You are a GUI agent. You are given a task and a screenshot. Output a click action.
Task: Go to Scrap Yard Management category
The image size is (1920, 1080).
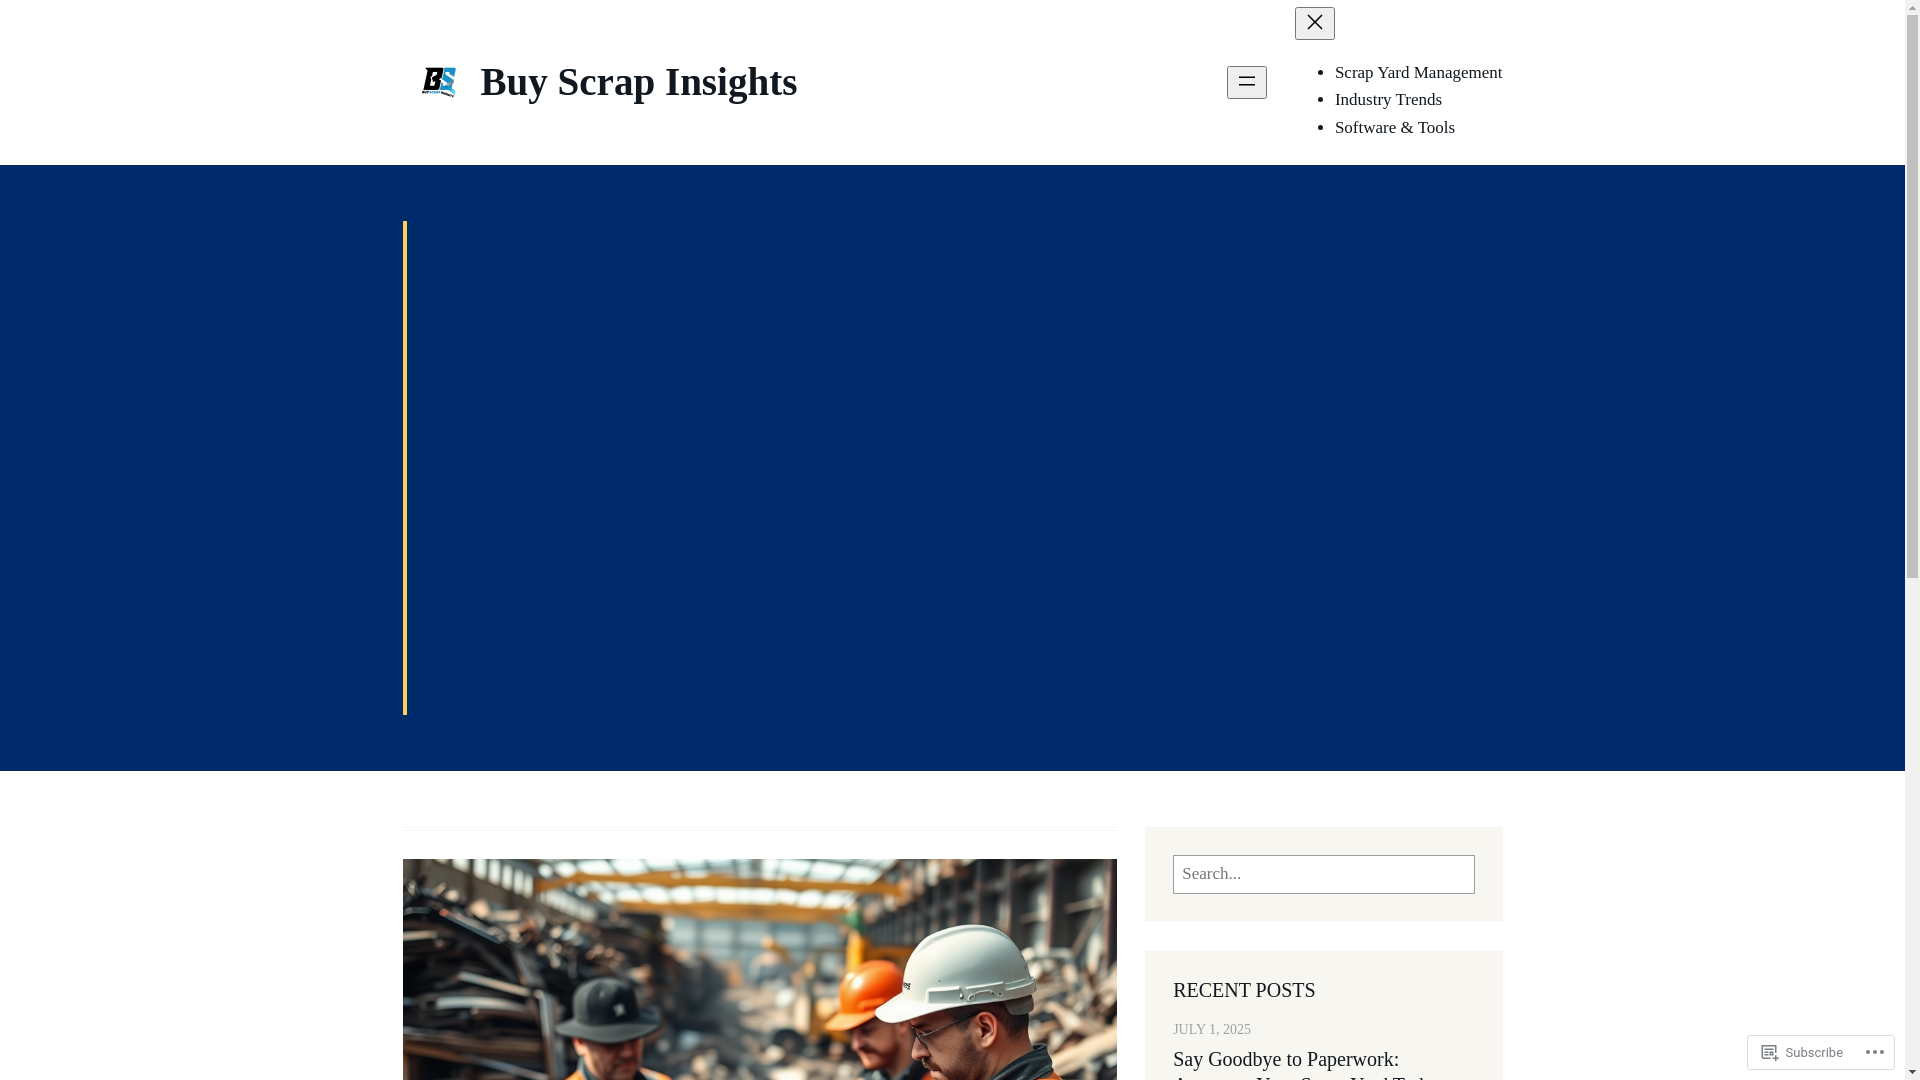[x=1418, y=72]
